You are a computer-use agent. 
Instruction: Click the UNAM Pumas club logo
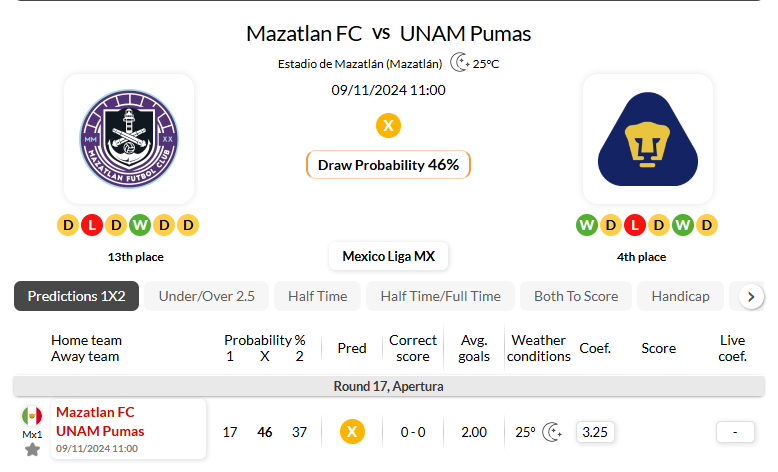click(648, 139)
